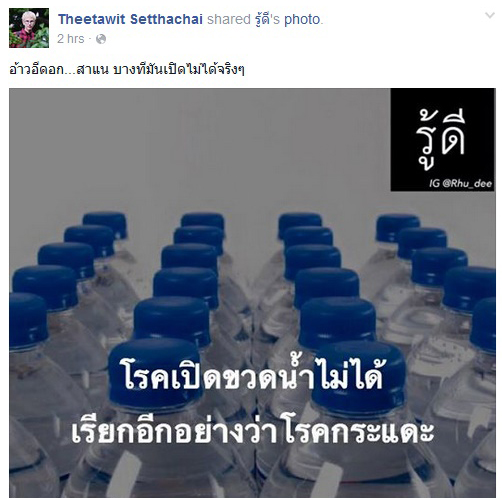Click the large front-left blue bottle cap
Viewport: 502px width, 498px height.
[156, 373]
